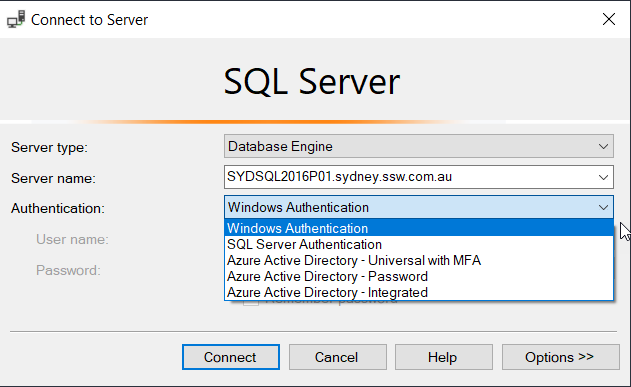Image resolution: width=631 pixels, height=387 pixels.
Task: Click the Connect to Server title icon
Action: pyautogui.click(x=16, y=19)
